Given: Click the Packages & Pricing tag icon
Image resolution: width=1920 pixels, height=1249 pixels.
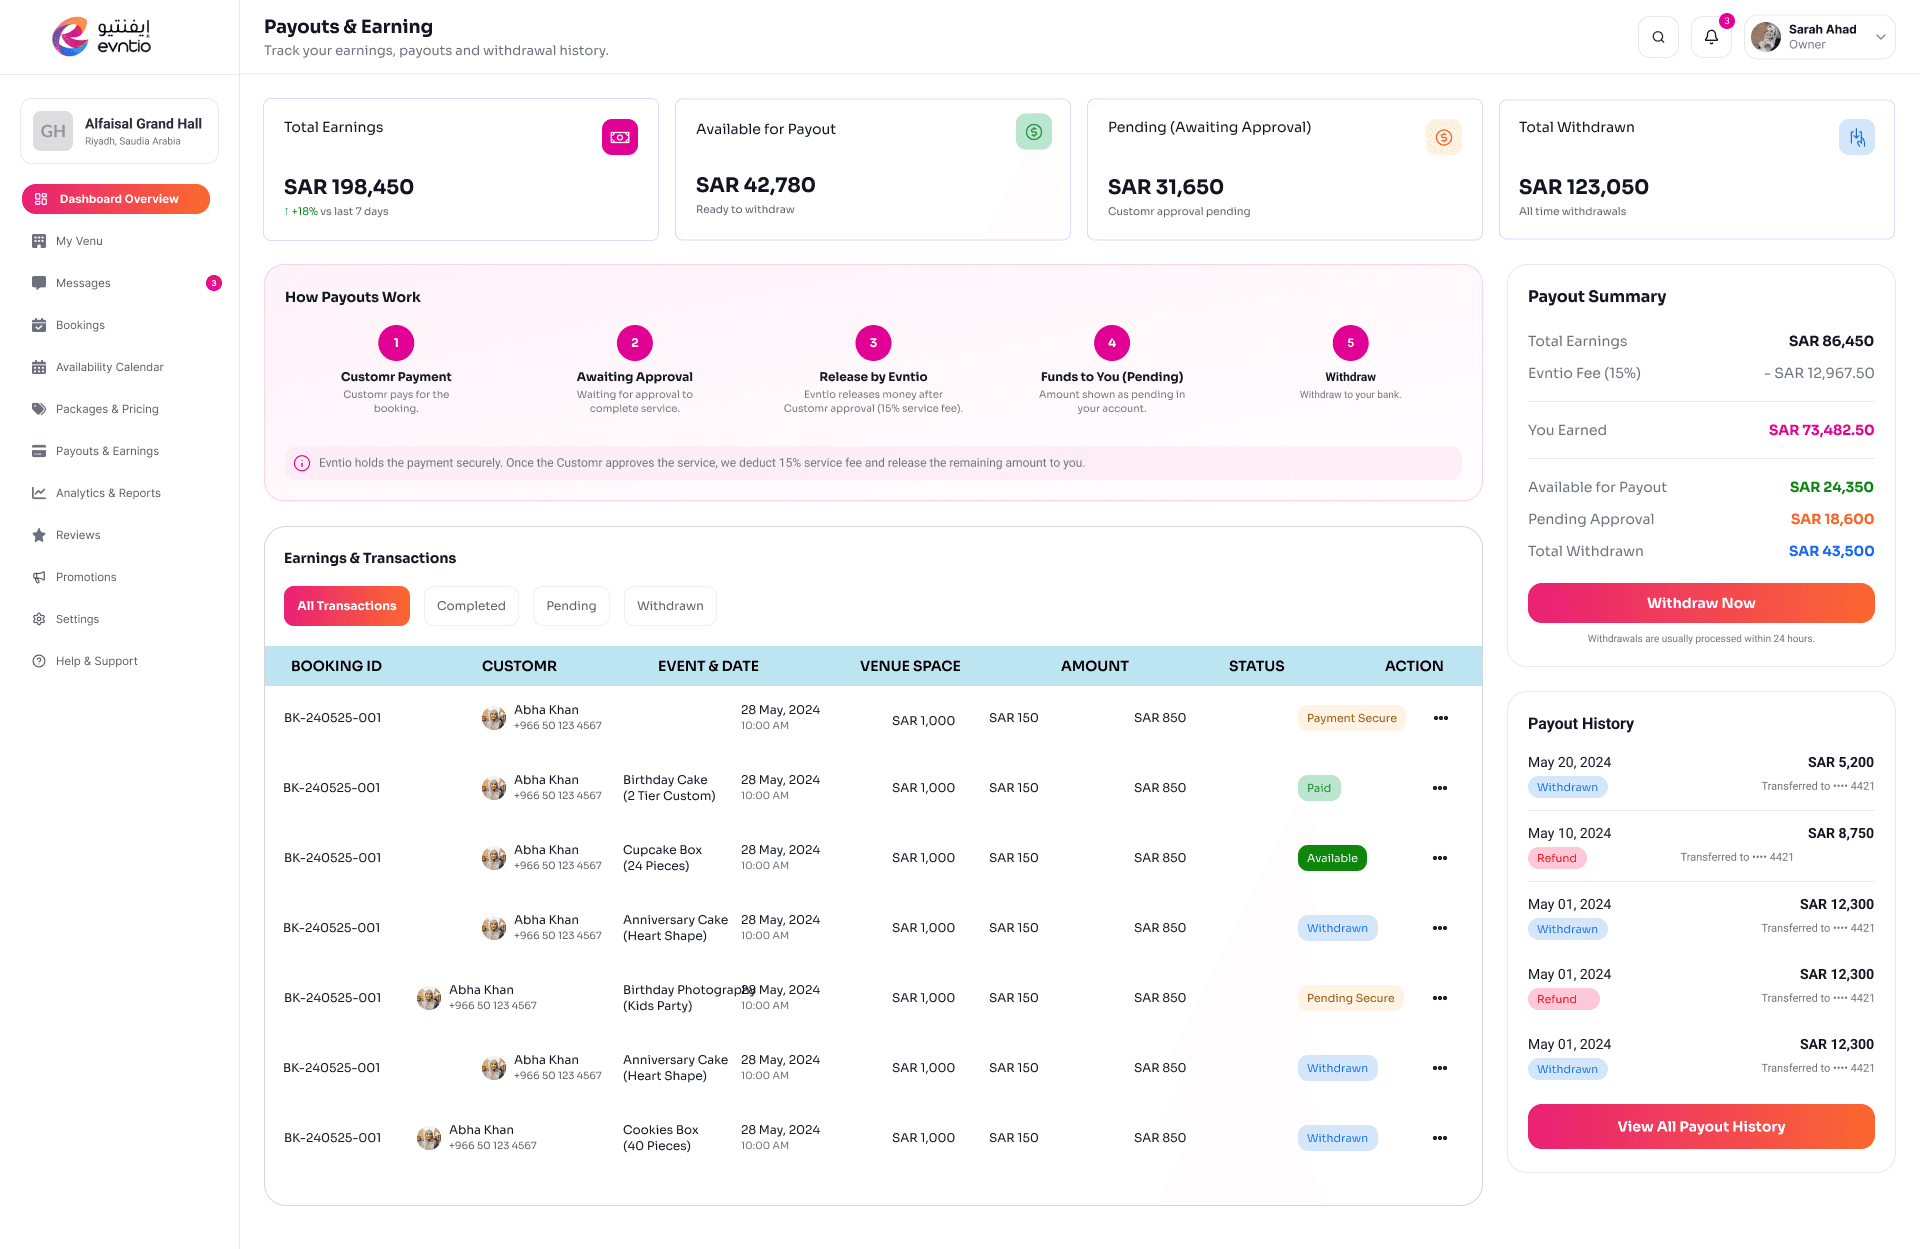Looking at the screenshot, I should (39, 409).
